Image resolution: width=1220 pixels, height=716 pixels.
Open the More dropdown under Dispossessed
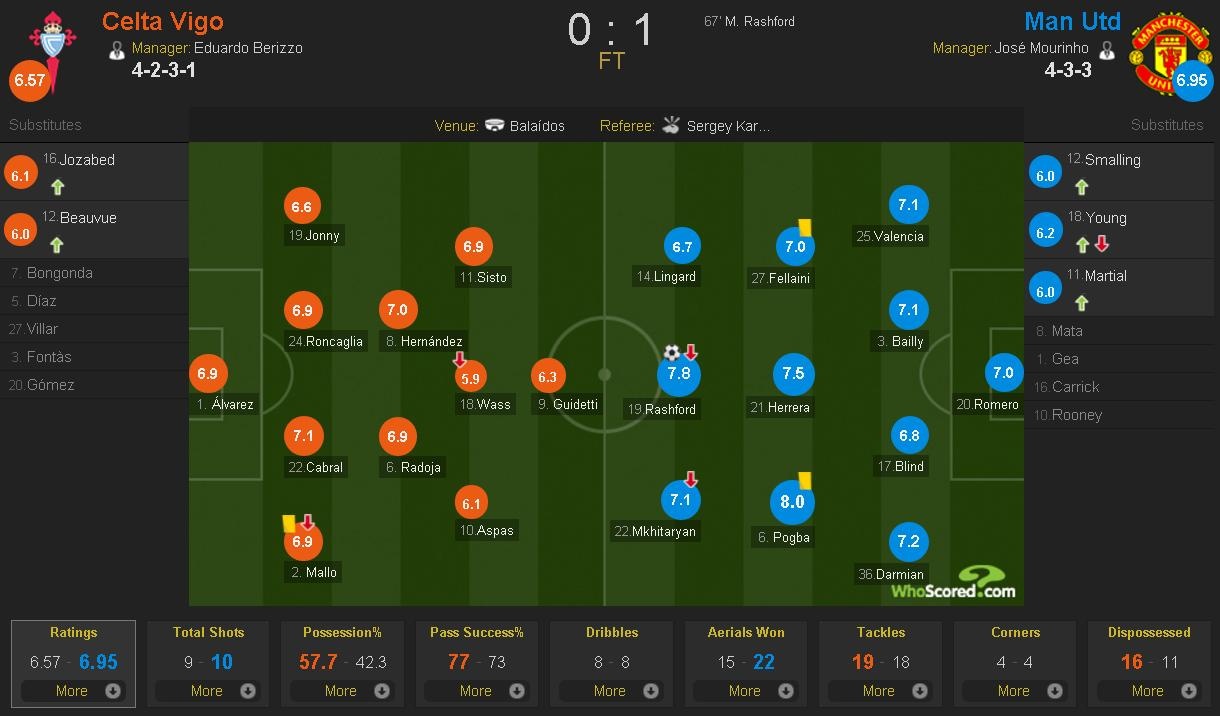coord(1148,690)
